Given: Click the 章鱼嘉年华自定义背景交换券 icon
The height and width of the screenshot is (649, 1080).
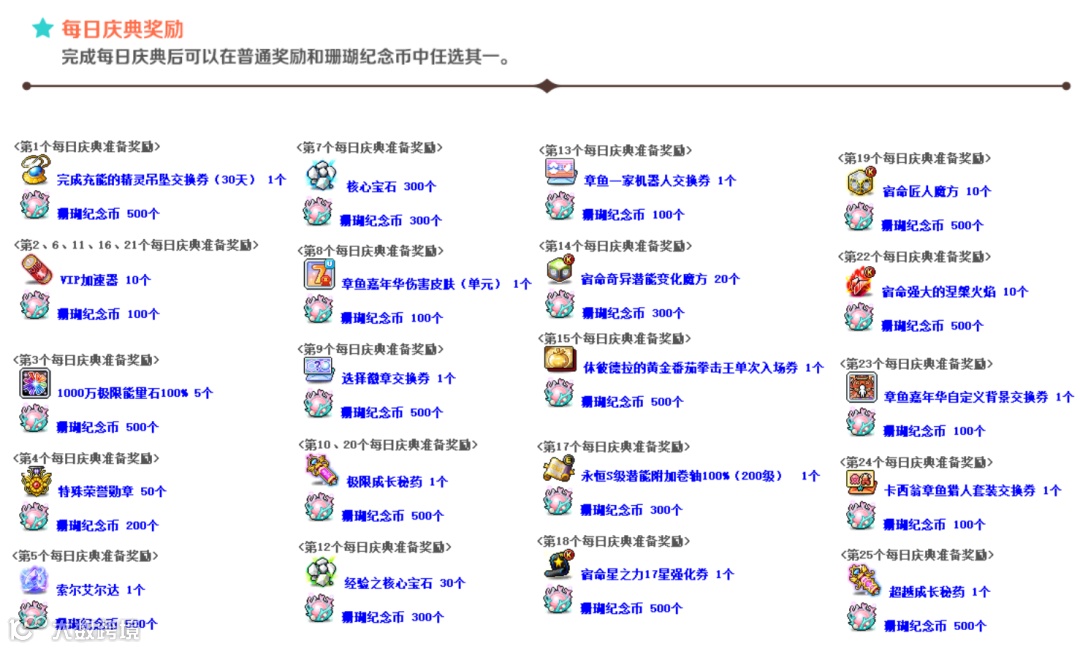Looking at the screenshot, I should (x=862, y=388).
